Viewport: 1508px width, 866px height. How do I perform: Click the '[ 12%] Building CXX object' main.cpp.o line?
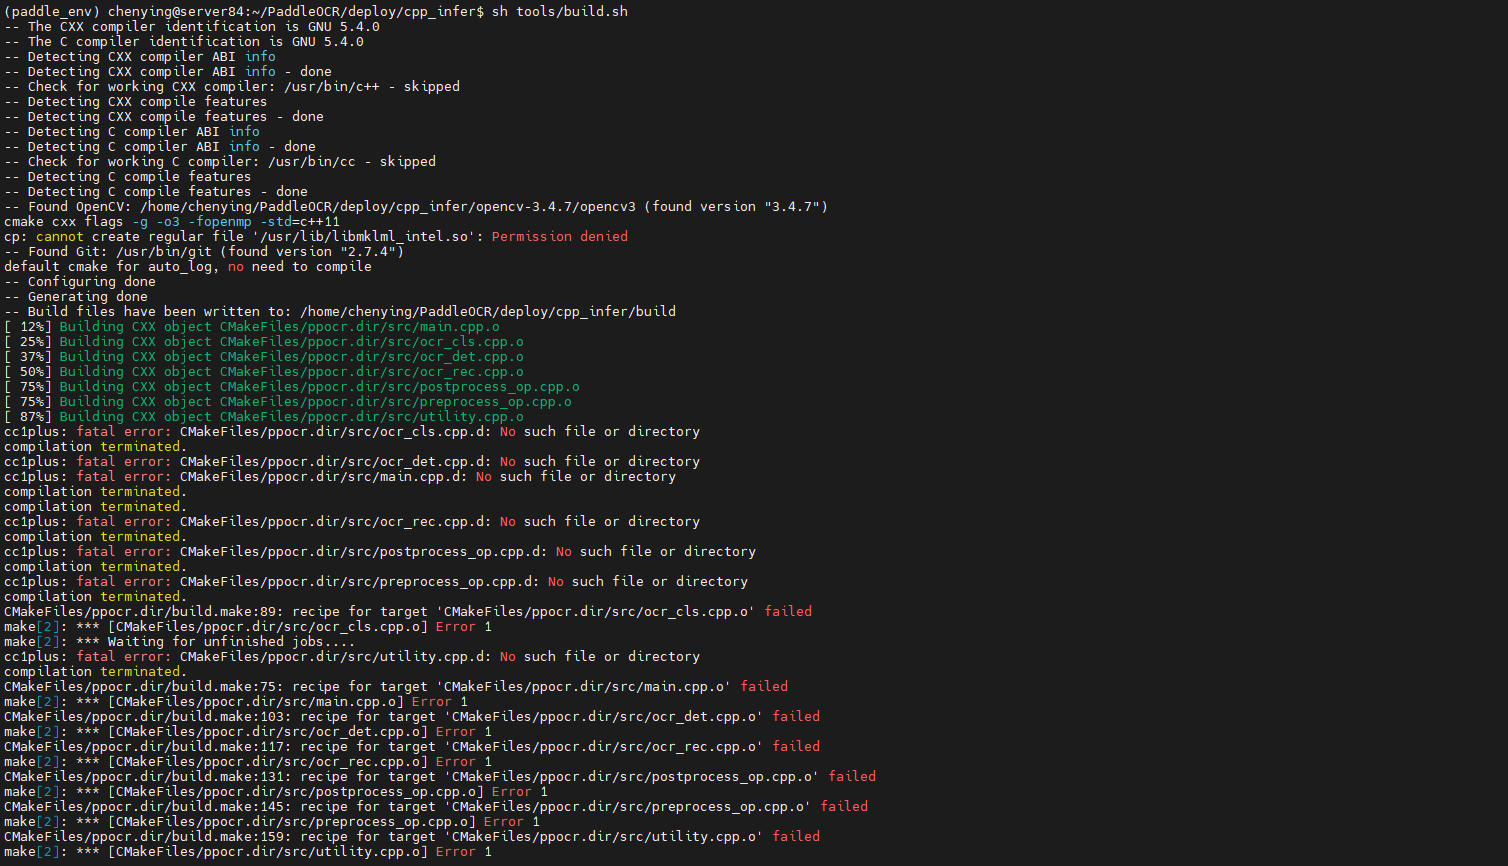point(252,326)
